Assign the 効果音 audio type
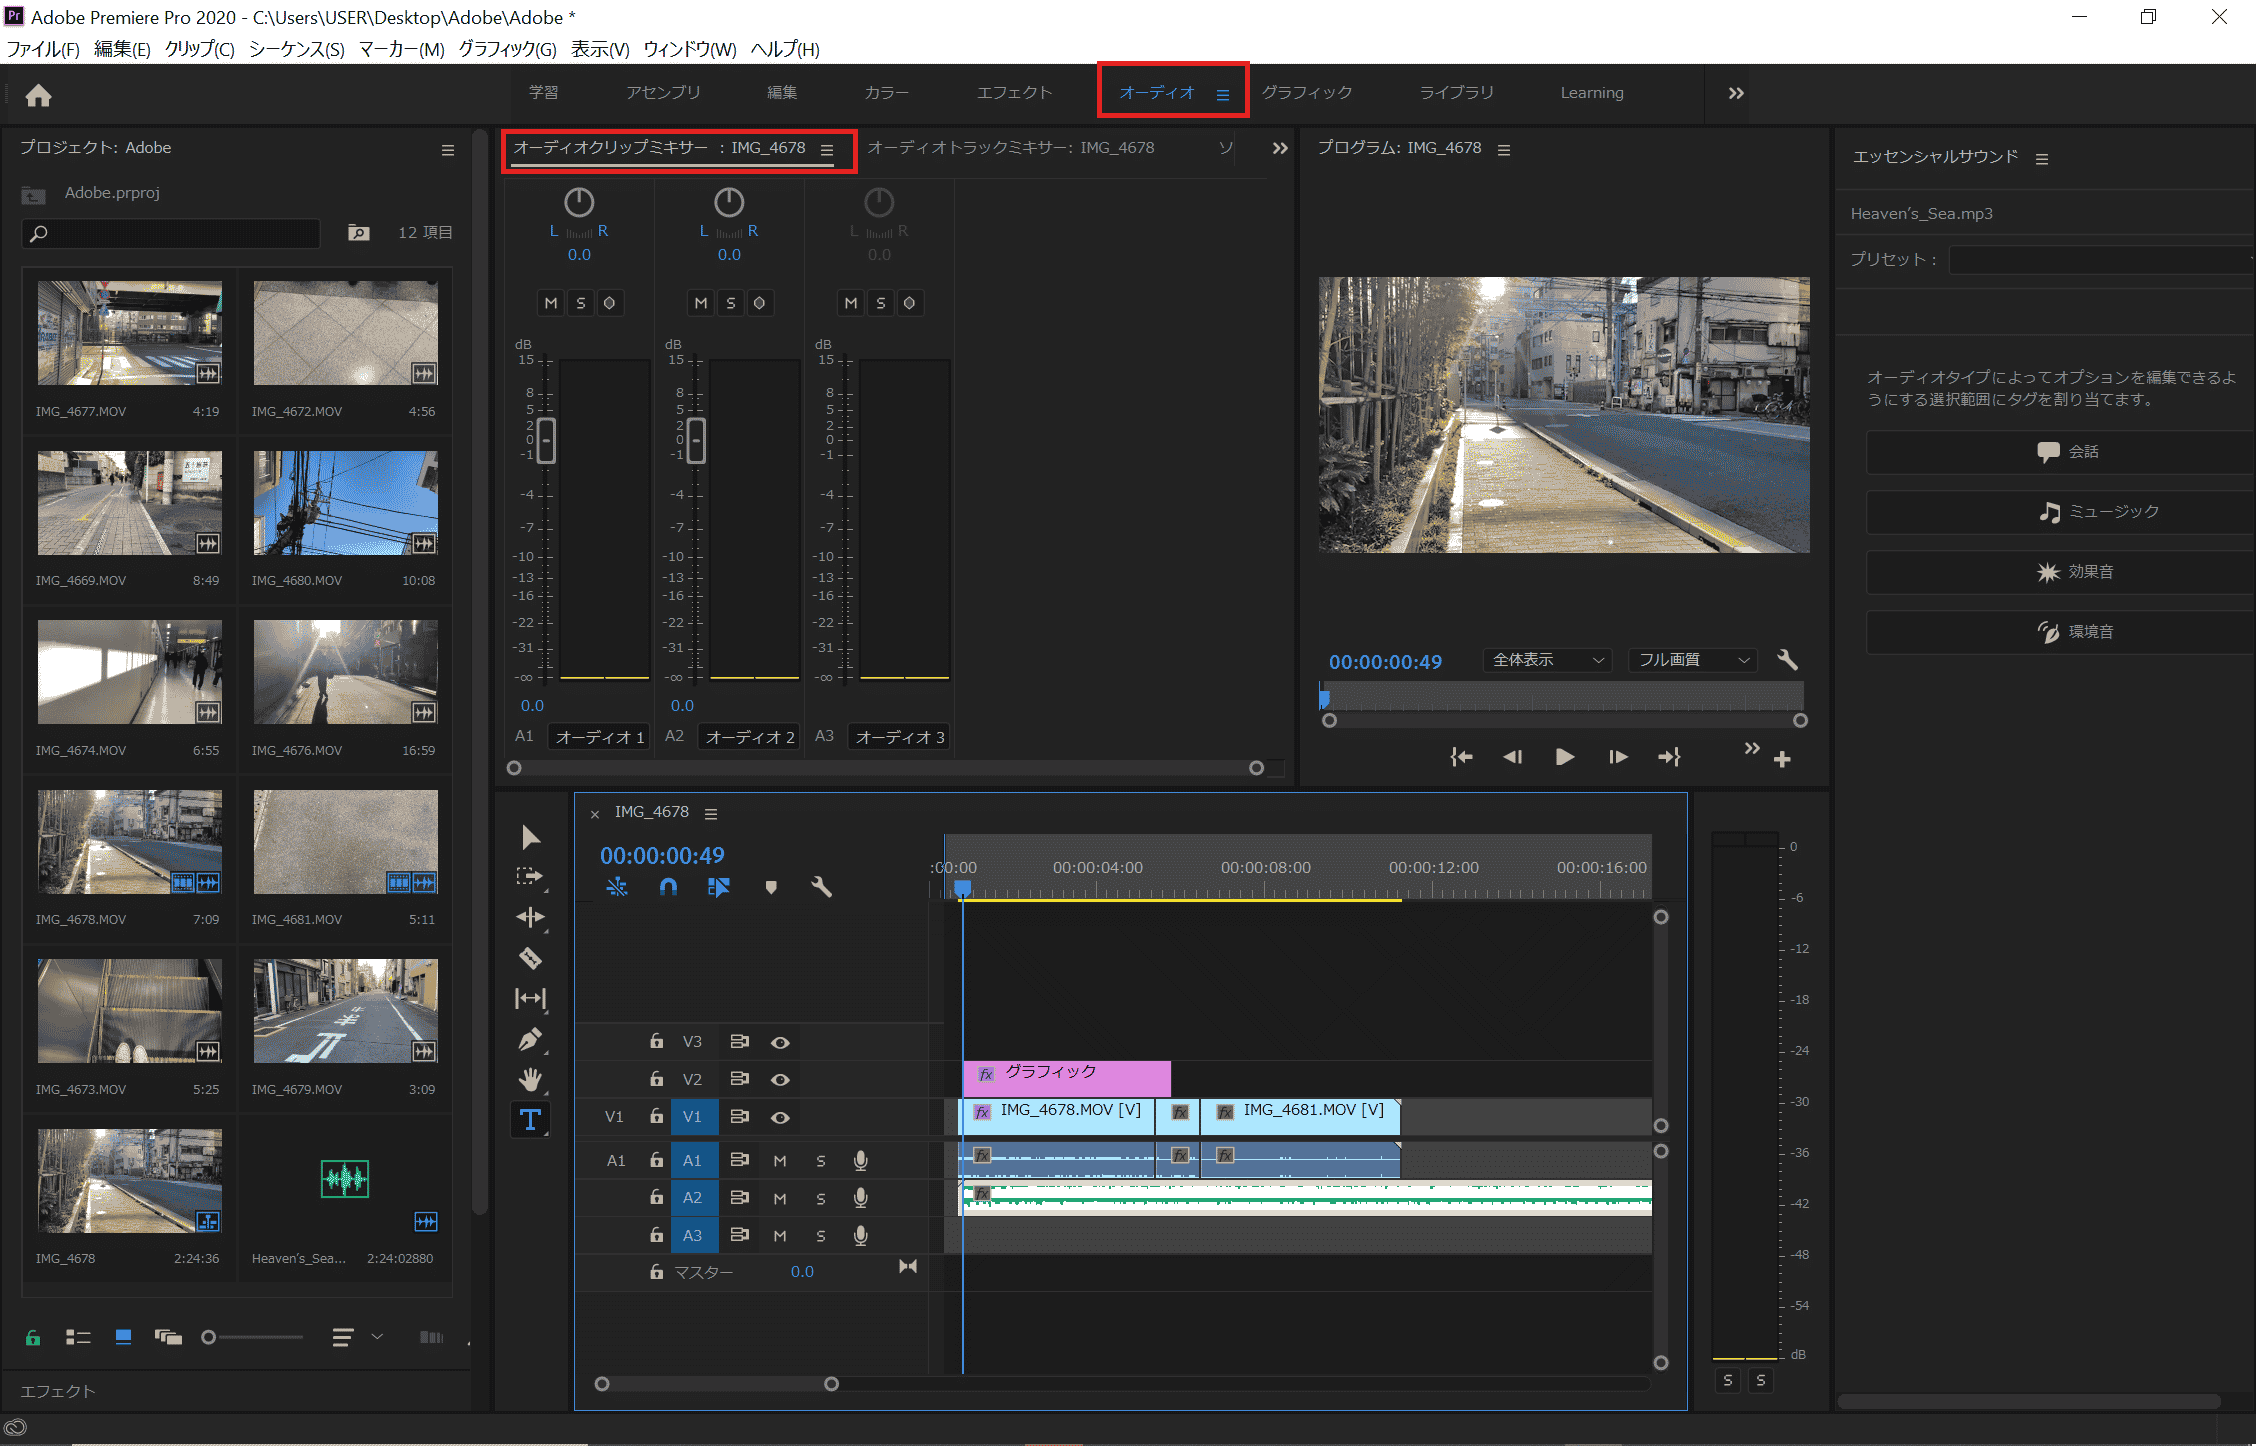The image size is (2256, 1446). [2060, 572]
